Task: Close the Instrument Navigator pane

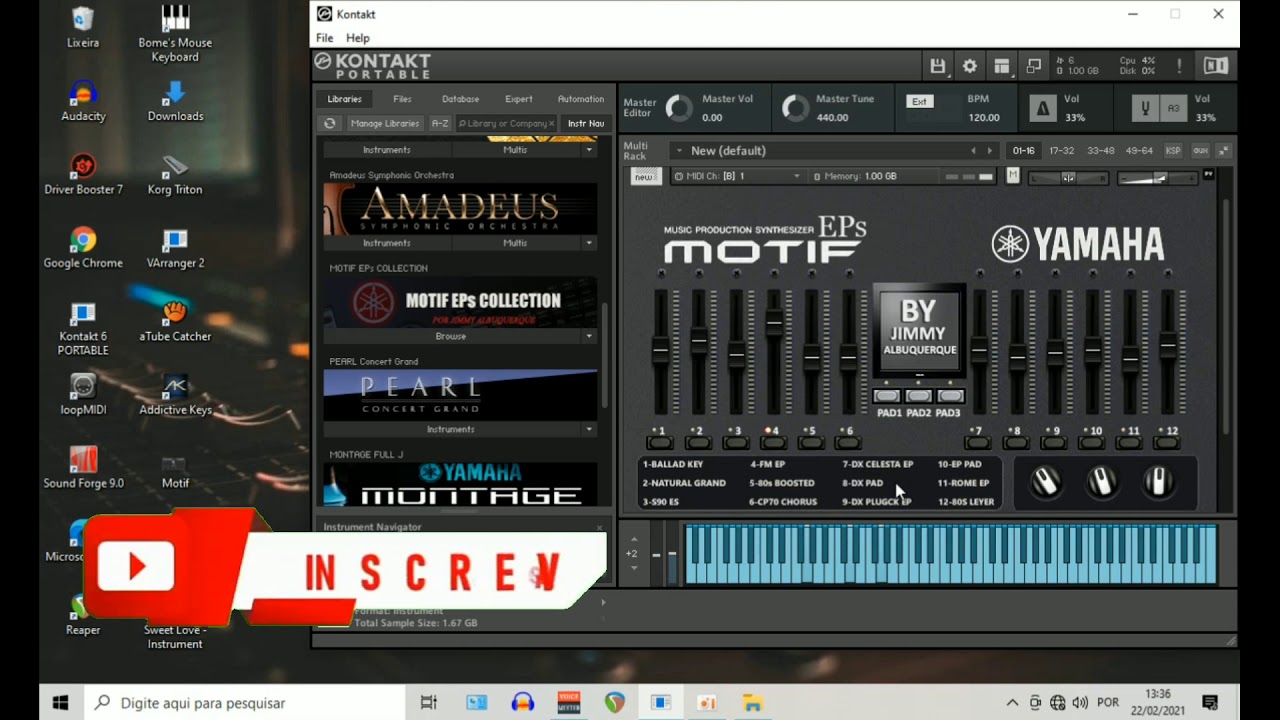Action: click(x=600, y=527)
